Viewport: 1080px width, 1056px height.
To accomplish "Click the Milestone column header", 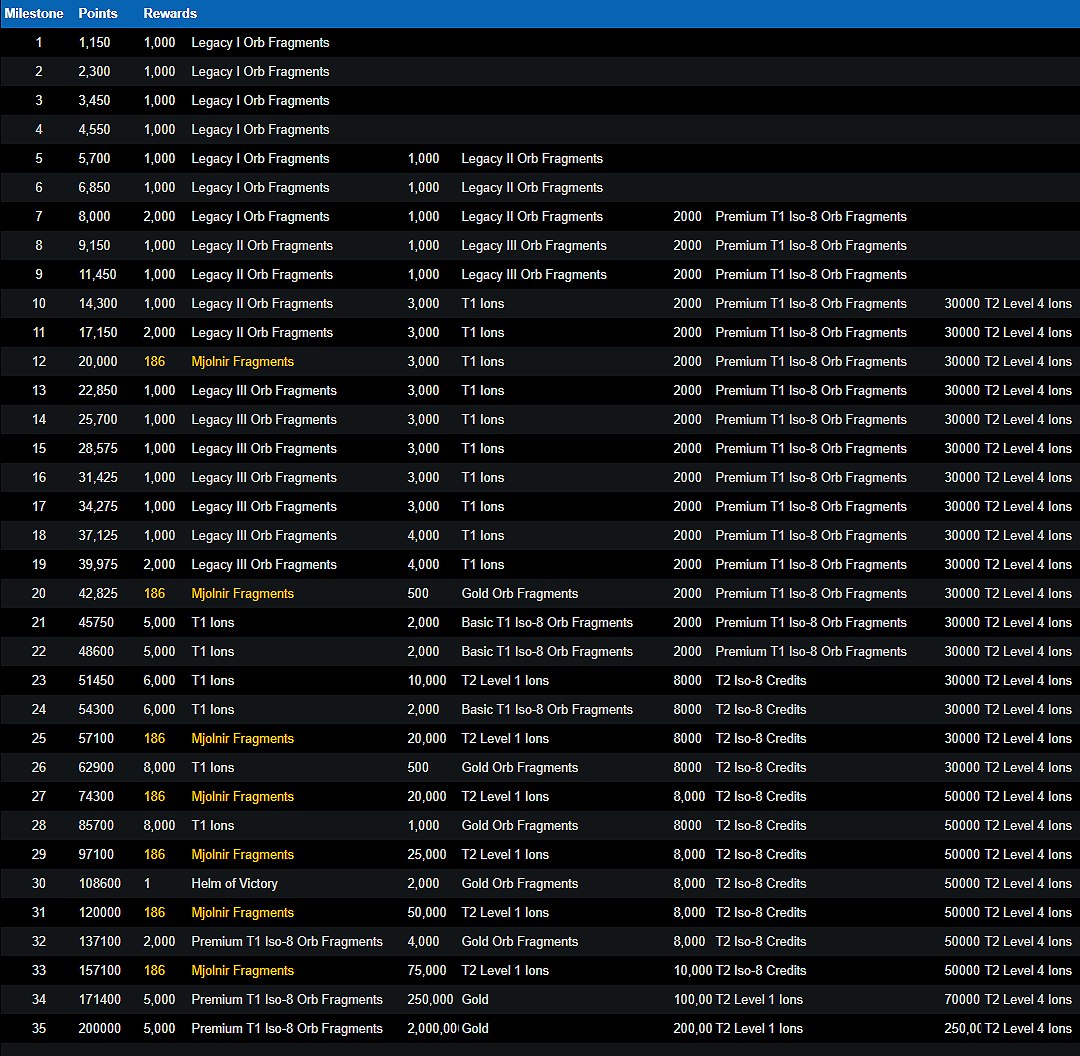I will [x=34, y=14].
